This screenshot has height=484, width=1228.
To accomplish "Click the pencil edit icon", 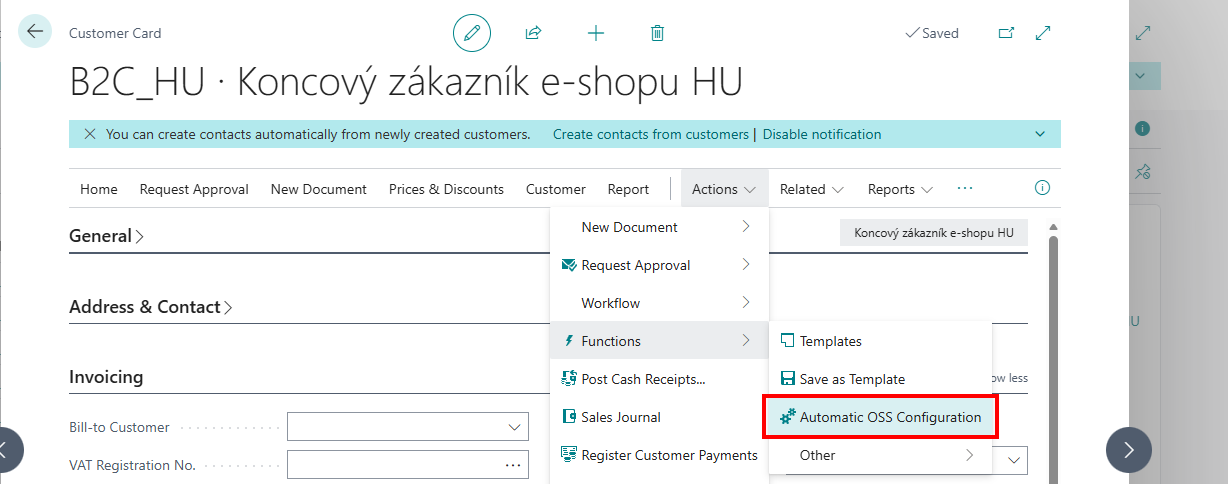I will [x=472, y=33].
